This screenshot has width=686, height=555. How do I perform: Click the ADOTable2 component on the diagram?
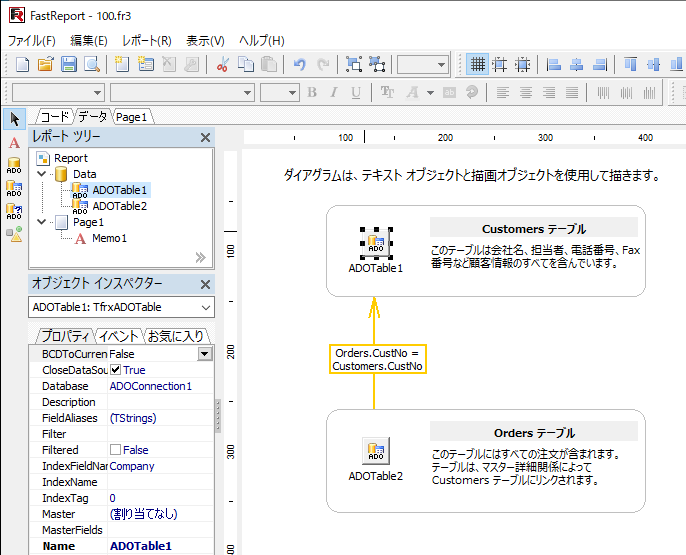[x=375, y=451]
